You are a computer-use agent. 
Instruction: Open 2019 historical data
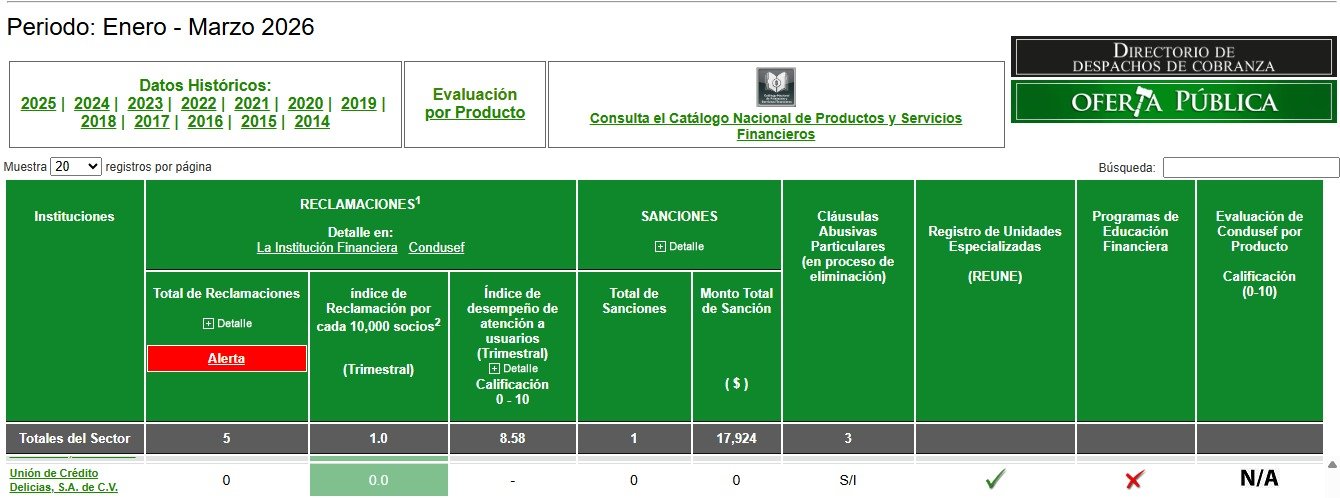pos(358,103)
